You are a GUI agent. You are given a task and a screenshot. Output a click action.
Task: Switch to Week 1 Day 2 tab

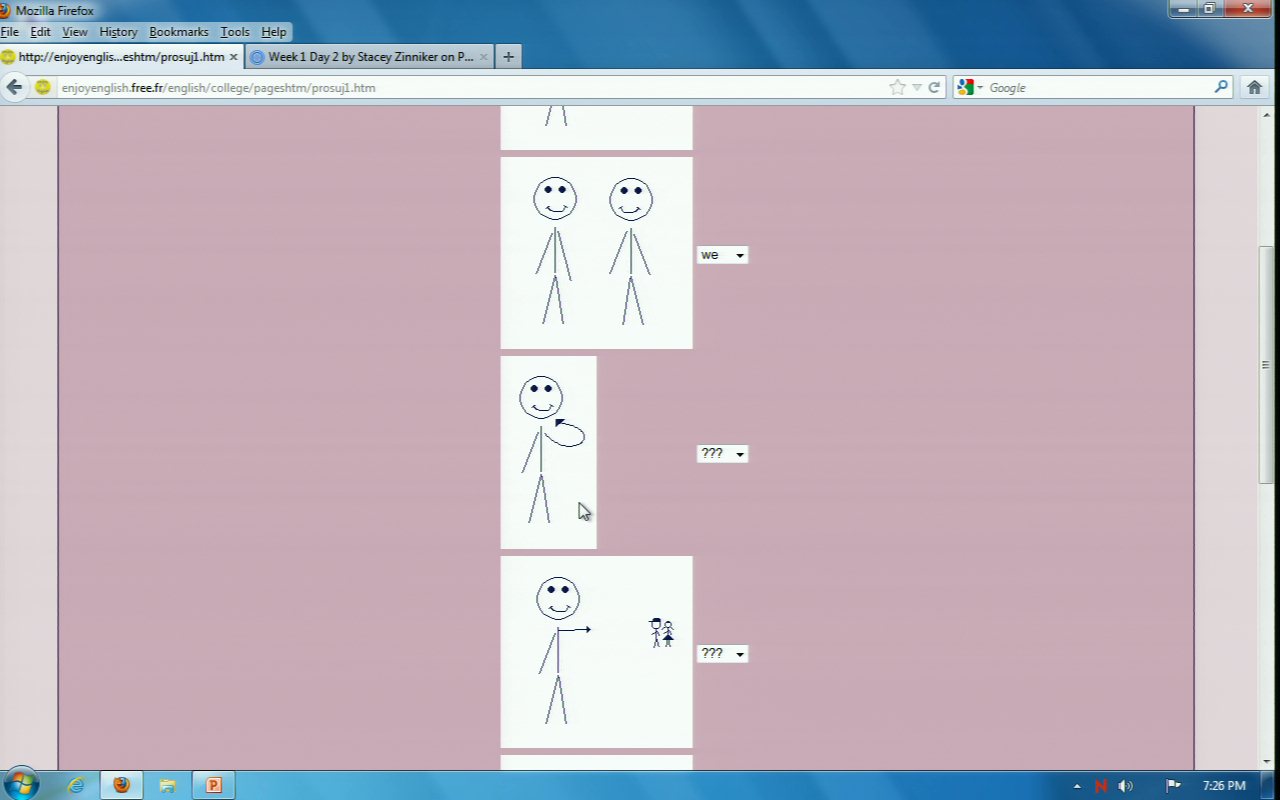click(x=369, y=57)
